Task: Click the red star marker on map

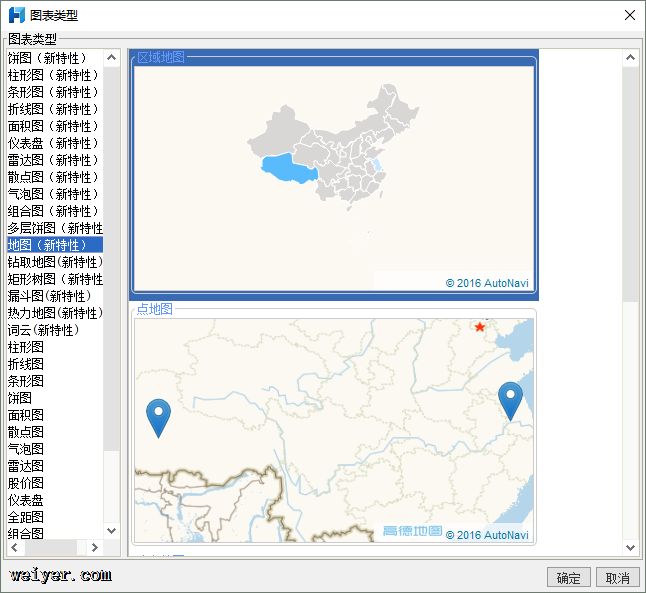Action: [480, 327]
